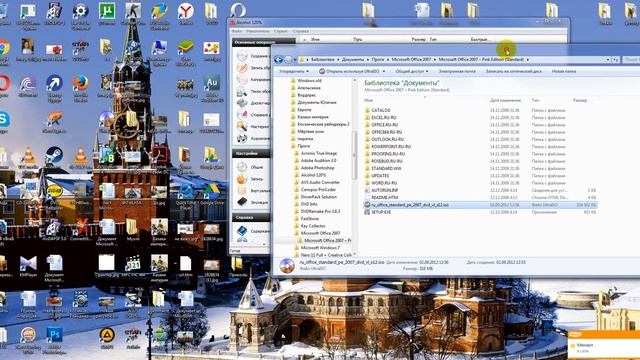Click Новая папка toolbar button

564,71
